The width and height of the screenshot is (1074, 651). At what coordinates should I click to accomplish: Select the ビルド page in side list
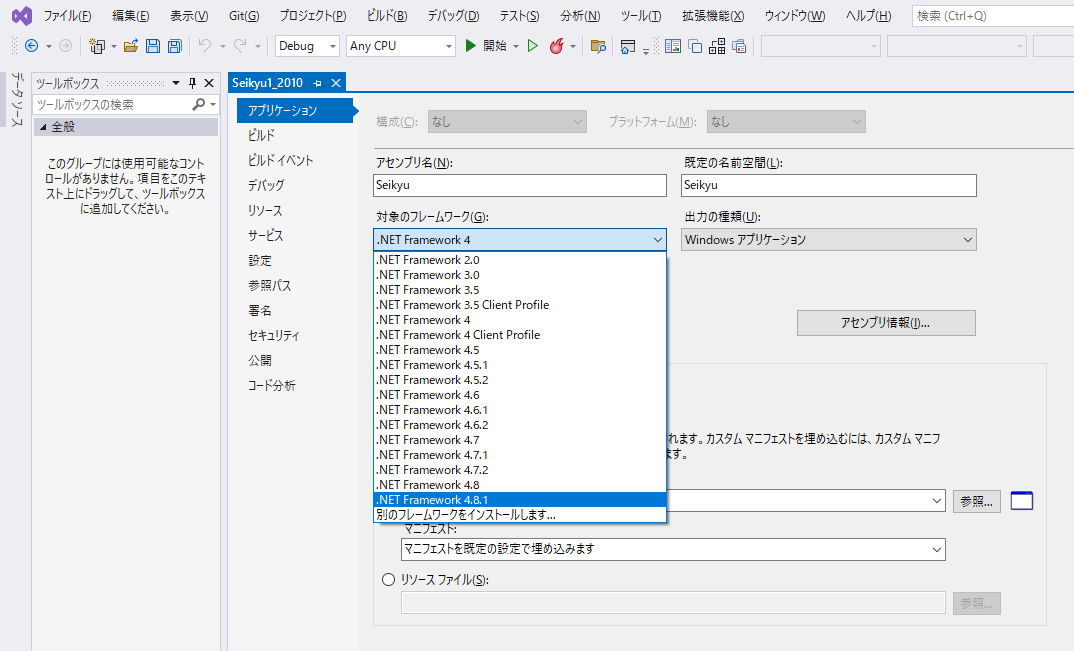pyautogui.click(x=261, y=135)
